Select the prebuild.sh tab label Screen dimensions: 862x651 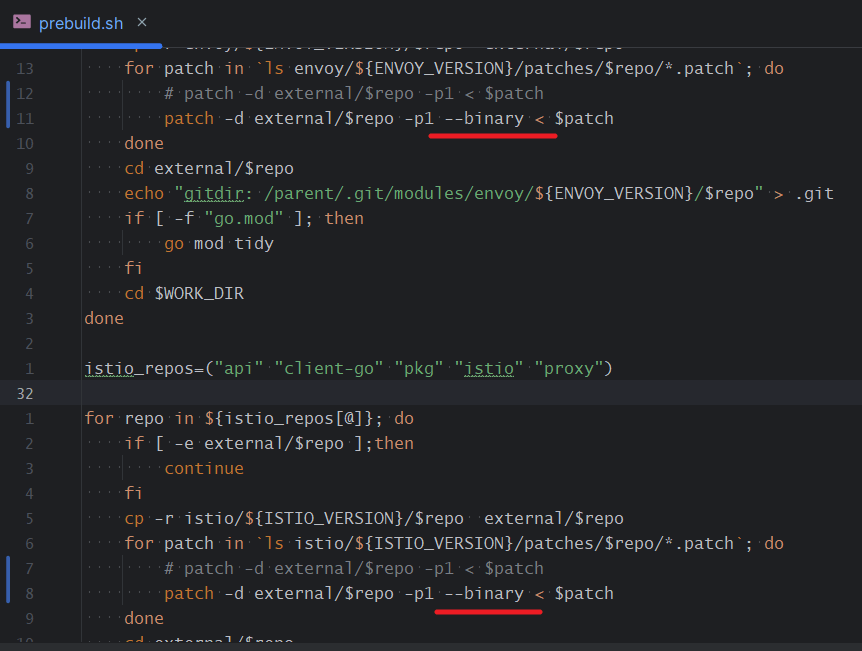point(80,23)
